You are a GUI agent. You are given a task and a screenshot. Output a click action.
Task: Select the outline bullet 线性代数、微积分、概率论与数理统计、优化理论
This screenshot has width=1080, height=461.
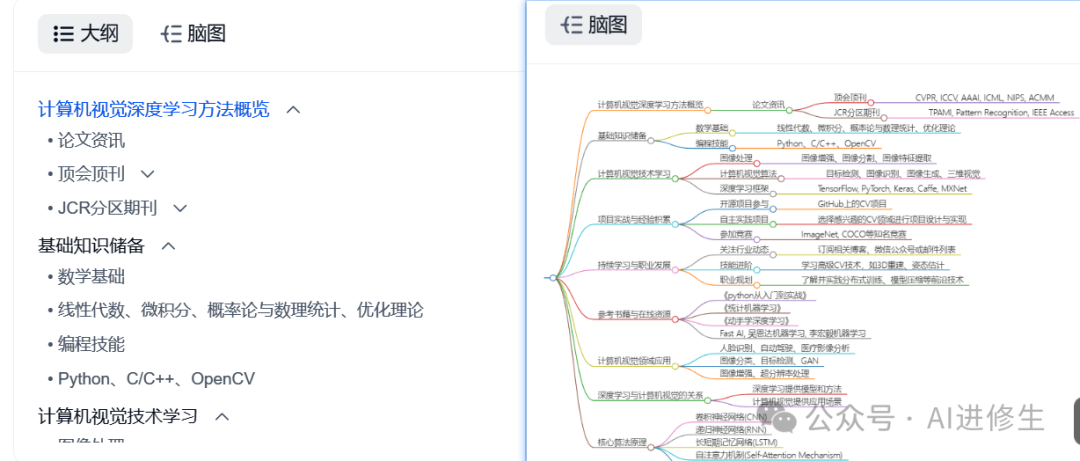tap(240, 310)
